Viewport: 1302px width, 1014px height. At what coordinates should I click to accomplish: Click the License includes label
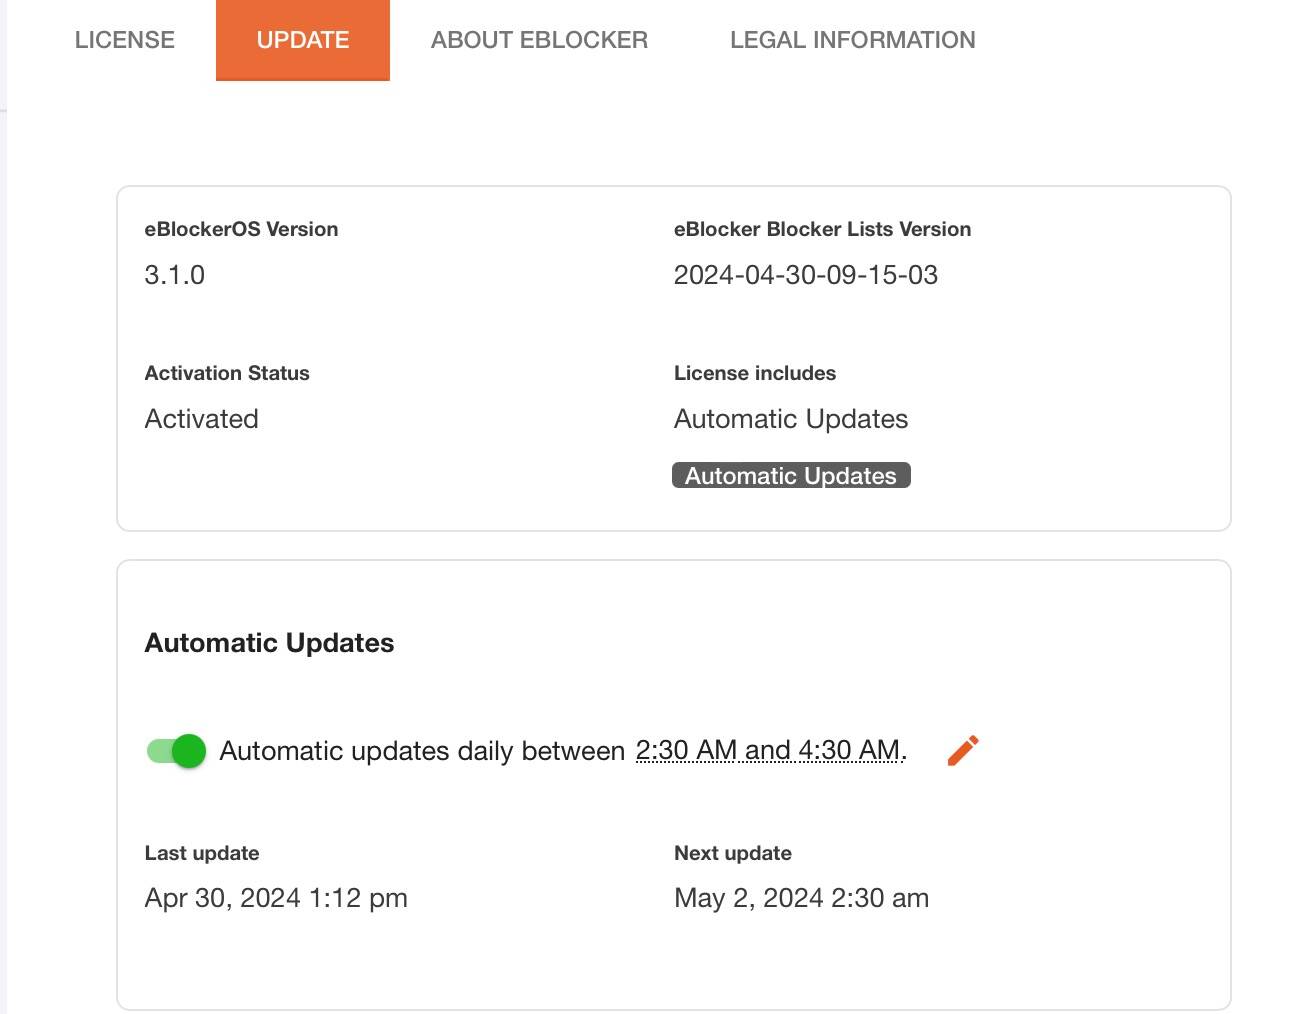point(755,373)
